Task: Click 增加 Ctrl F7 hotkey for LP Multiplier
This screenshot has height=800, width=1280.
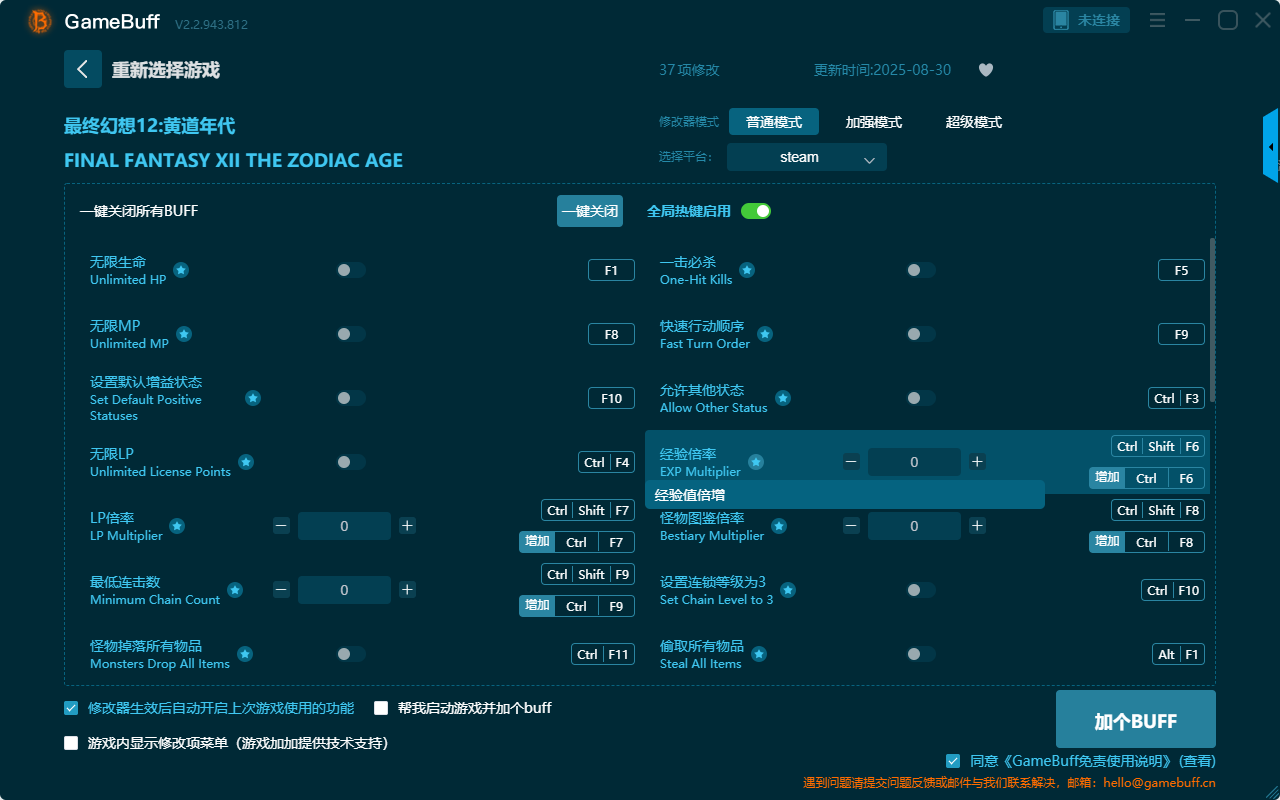Action: tap(577, 542)
